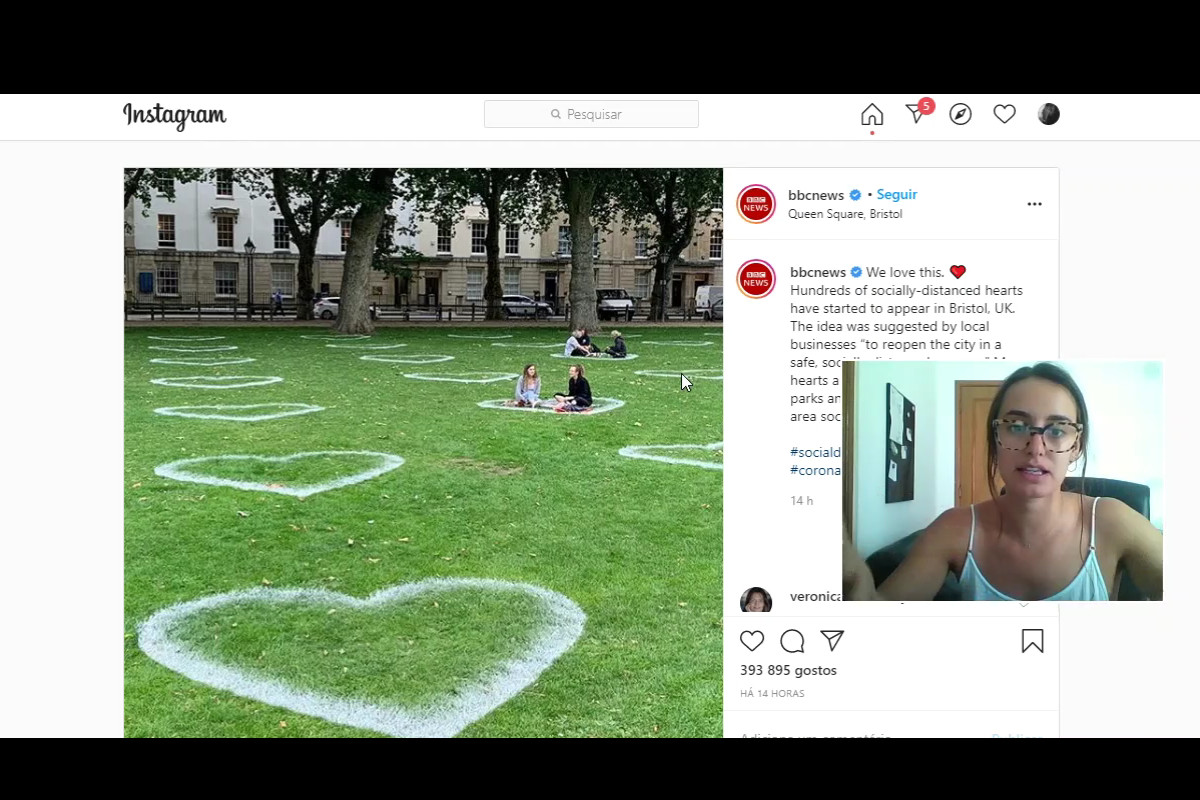The width and height of the screenshot is (1200, 800).
Task: Click the bbcnews avatar beside the caption
Action: tap(756, 279)
